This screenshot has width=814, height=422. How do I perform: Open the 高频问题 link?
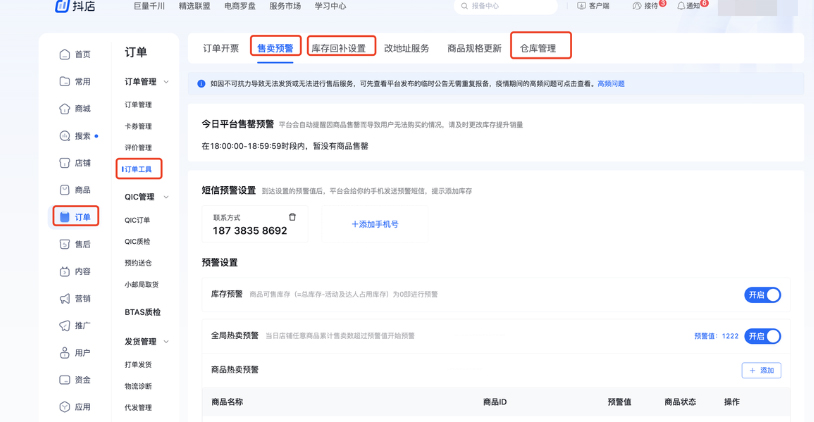click(611, 84)
